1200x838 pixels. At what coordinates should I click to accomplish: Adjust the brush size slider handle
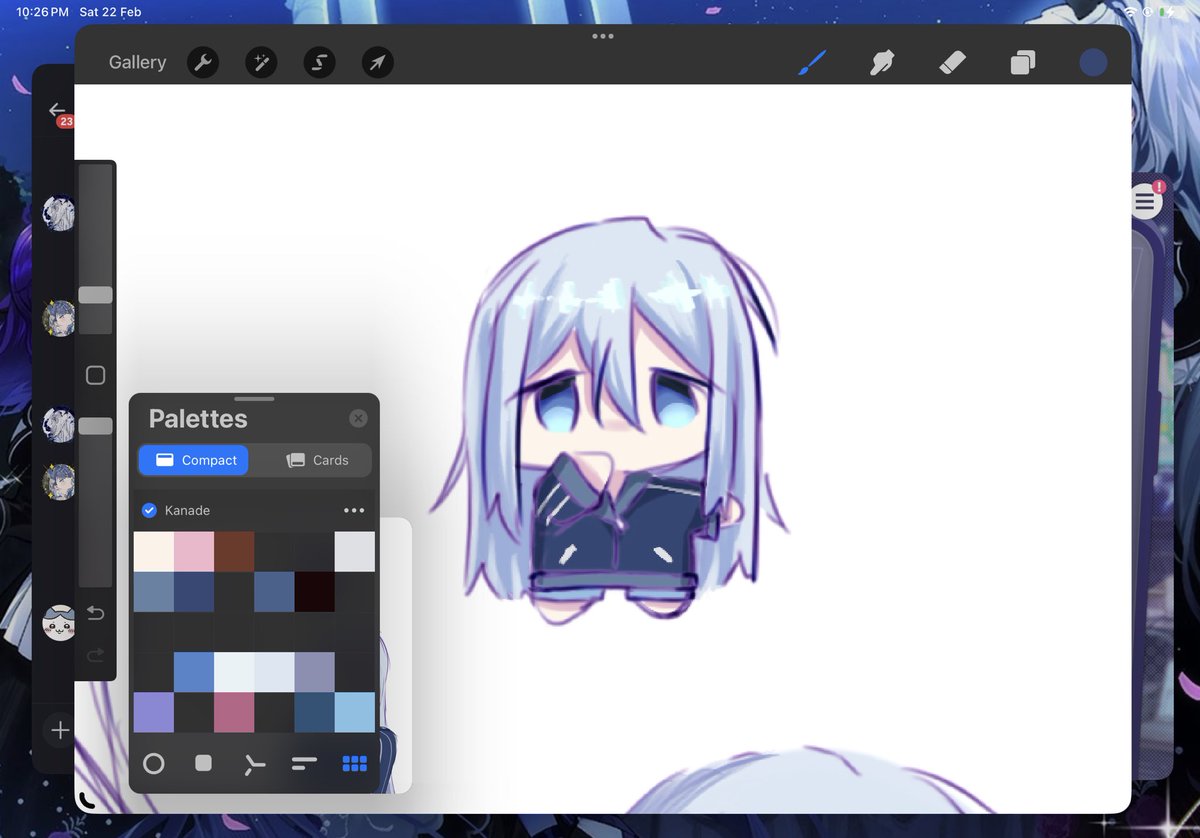96,295
